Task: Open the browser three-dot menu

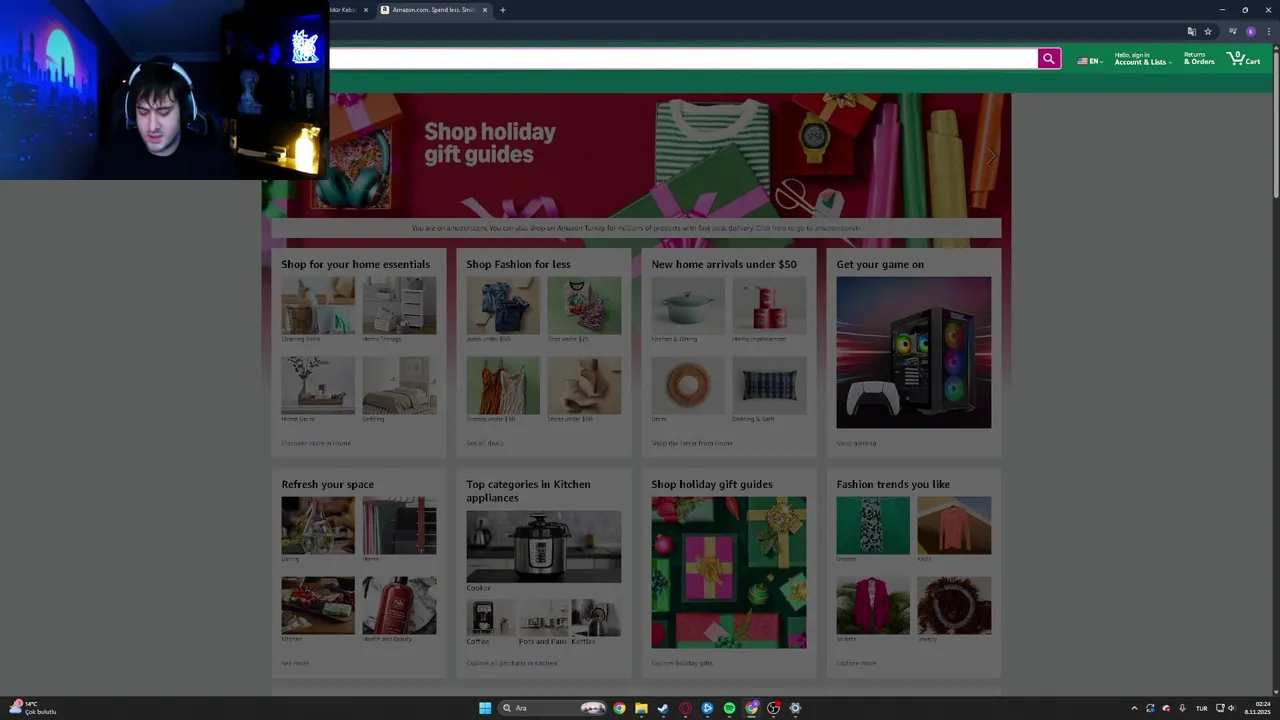Action: point(1269,31)
